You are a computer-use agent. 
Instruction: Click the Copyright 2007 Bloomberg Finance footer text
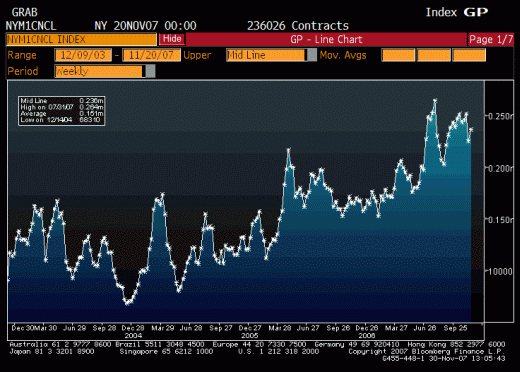(x=426, y=351)
